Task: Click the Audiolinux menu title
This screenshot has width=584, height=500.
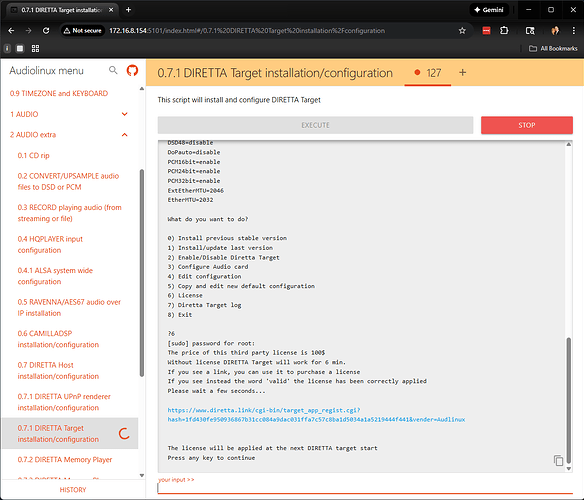Action: tap(47, 71)
